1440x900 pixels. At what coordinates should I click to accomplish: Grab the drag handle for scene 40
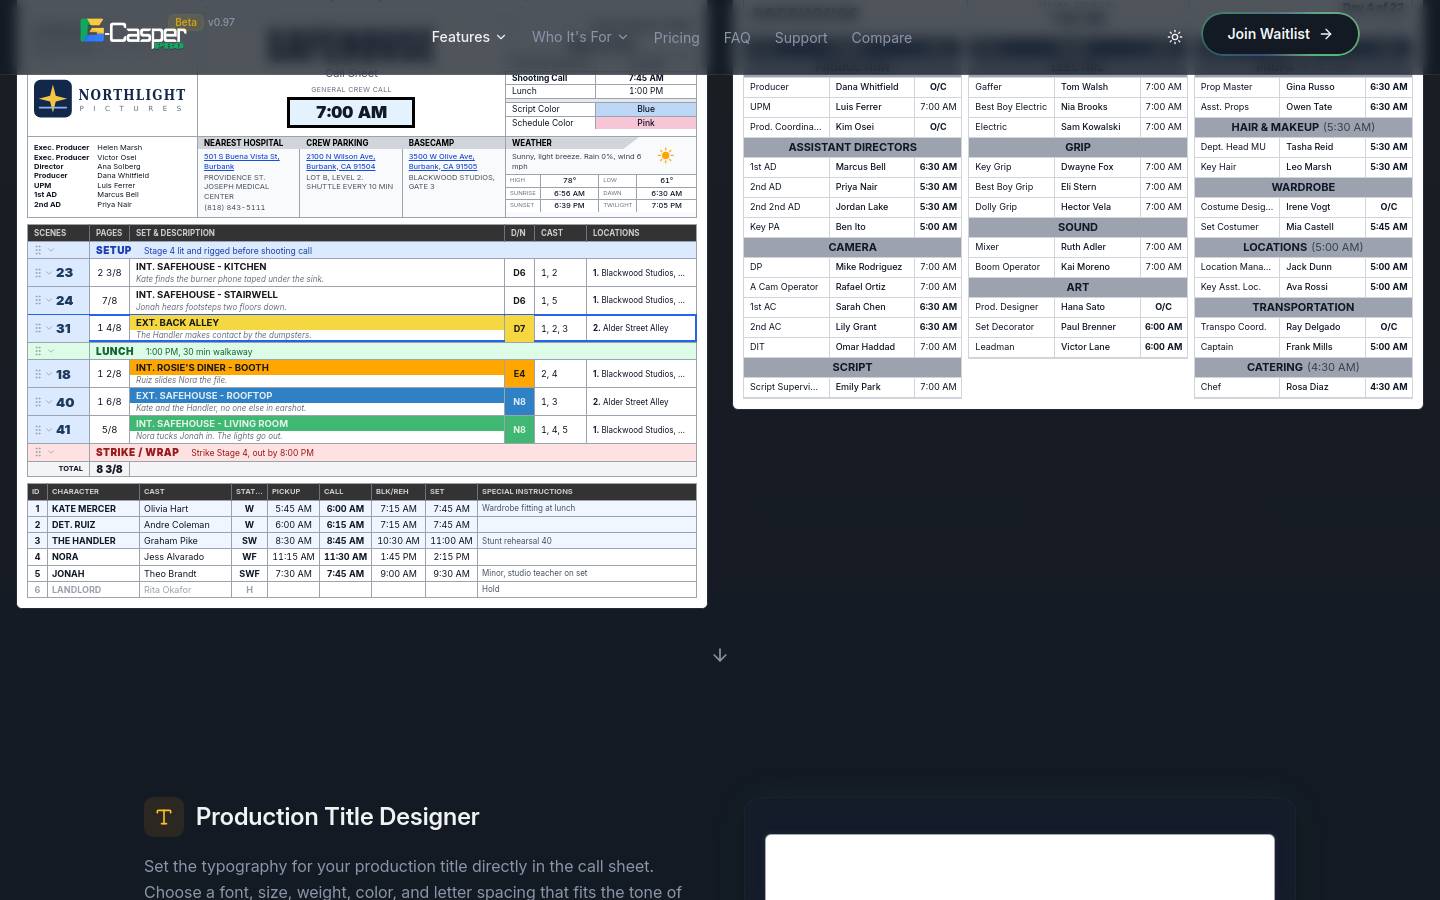click(38, 403)
